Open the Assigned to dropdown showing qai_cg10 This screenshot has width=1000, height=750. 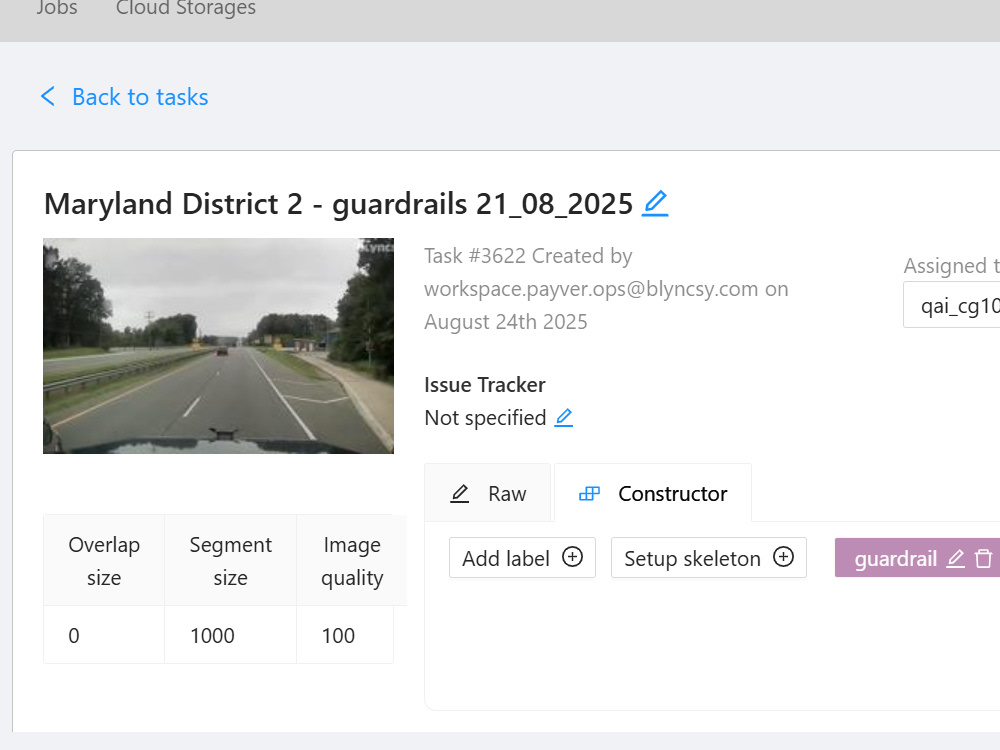click(952, 305)
